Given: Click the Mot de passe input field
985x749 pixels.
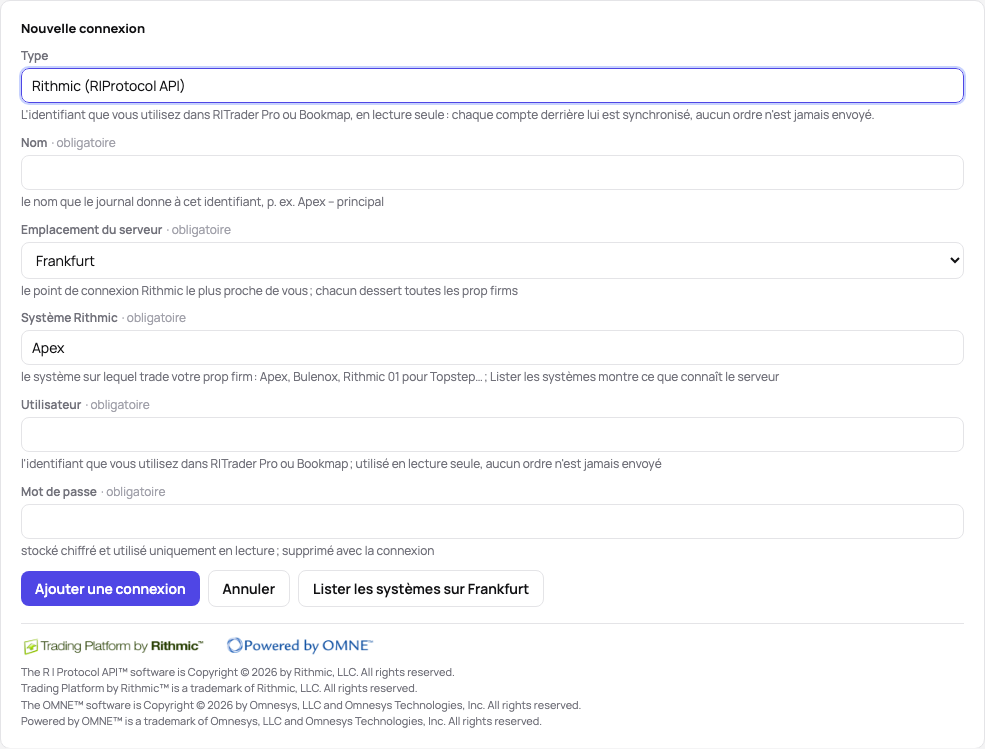Looking at the screenshot, I should click(492, 522).
